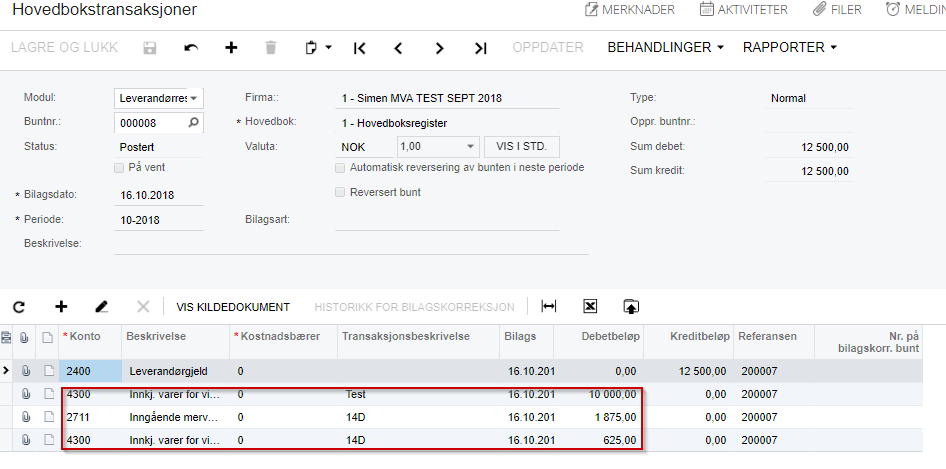Add new batch with top plus icon
Image resolution: width=946 pixels, height=469 pixels.
[231, 48]
